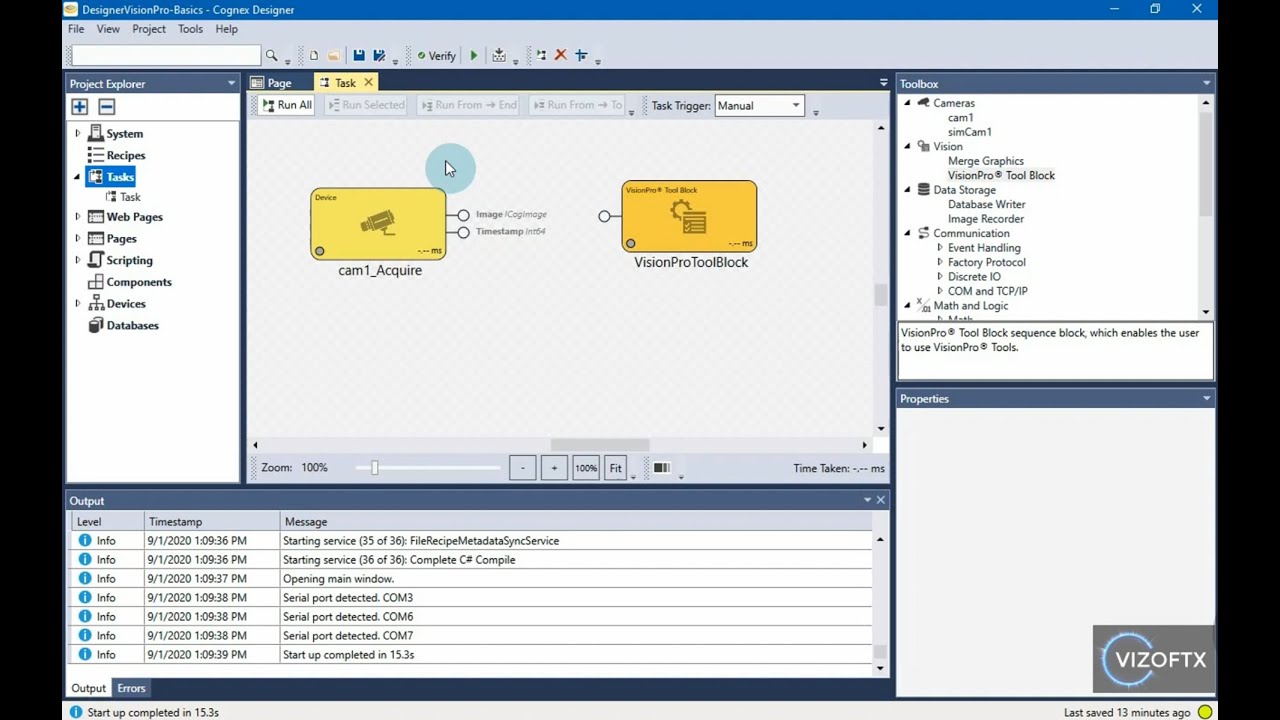Screen dimensions: 1280x720
Task: Open the Properties panel options dropdown
Action: tap(1206, 399)
